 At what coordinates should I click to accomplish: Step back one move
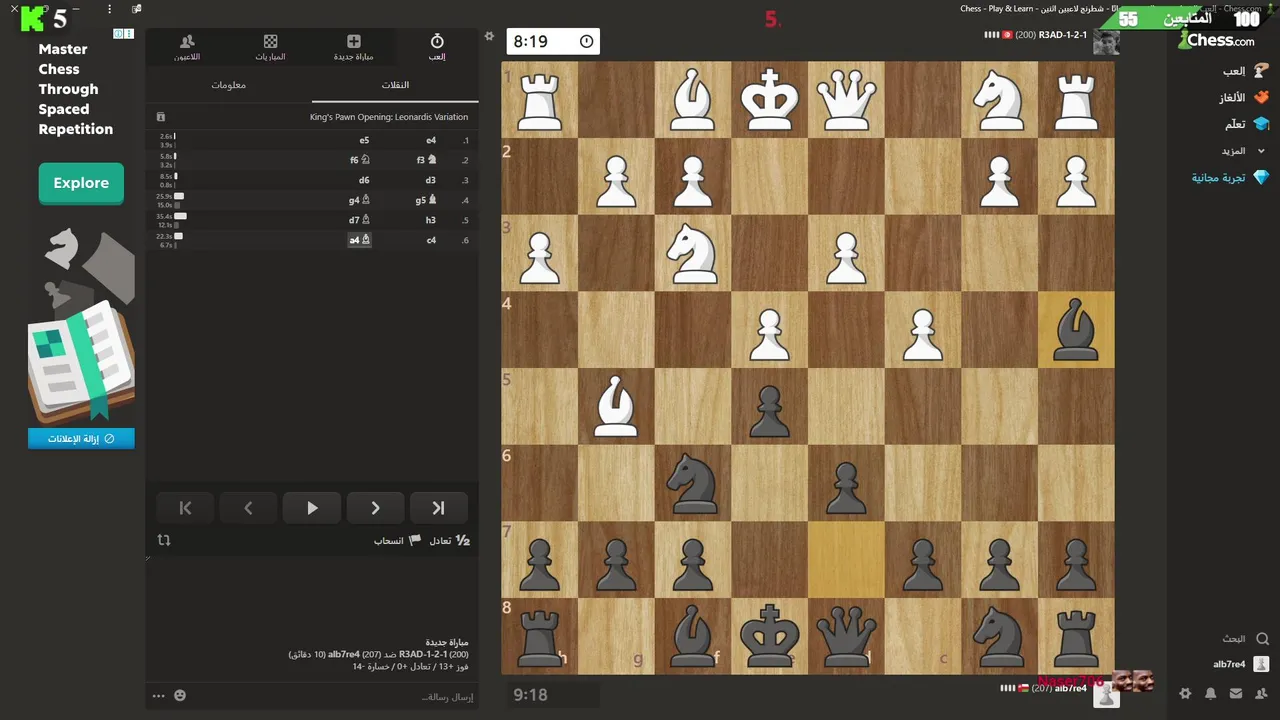point(248,508)
